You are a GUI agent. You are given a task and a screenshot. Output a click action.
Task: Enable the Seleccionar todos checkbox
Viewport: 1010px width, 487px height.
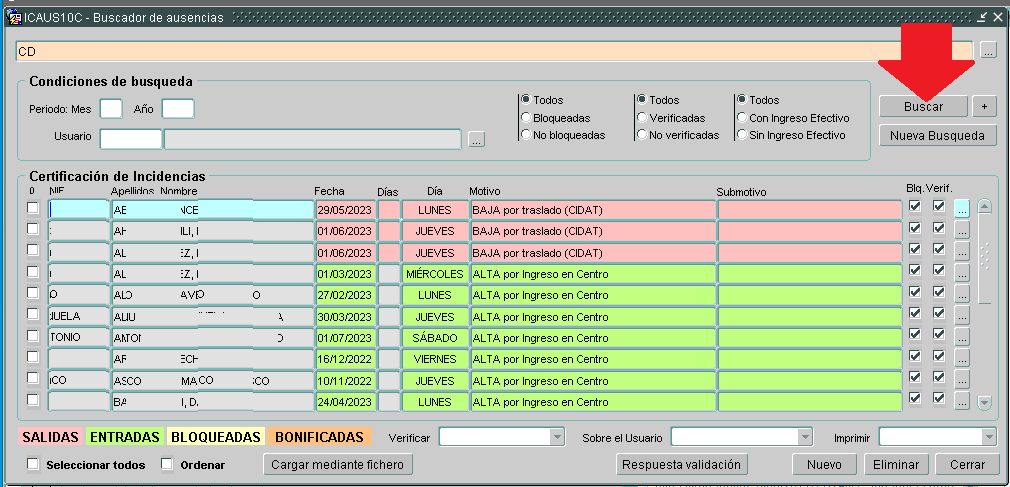coord(33,465)
